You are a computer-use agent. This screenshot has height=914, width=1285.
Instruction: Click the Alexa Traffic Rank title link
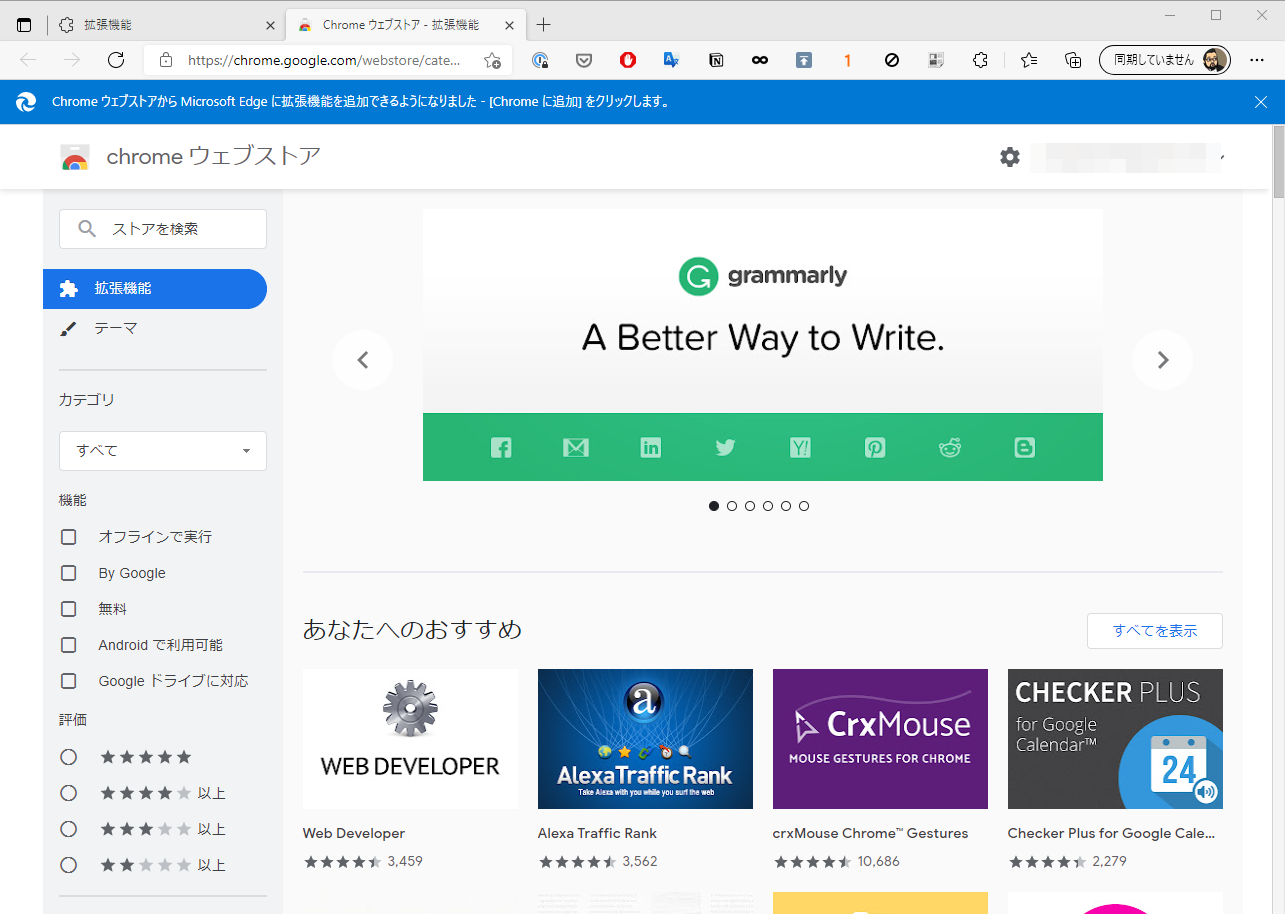click(597, 833)
